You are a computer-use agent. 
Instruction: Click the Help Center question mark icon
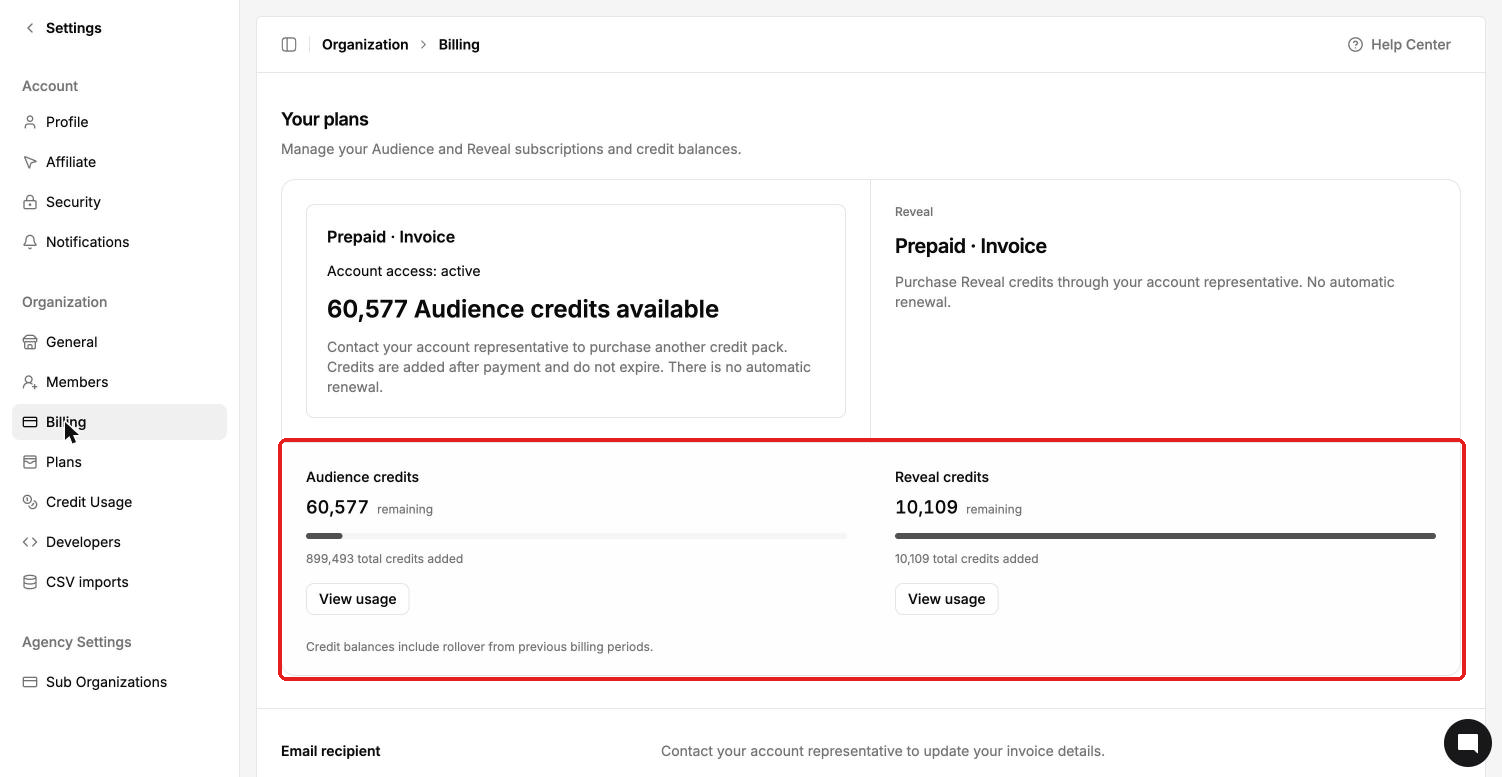click(1355, 44)
